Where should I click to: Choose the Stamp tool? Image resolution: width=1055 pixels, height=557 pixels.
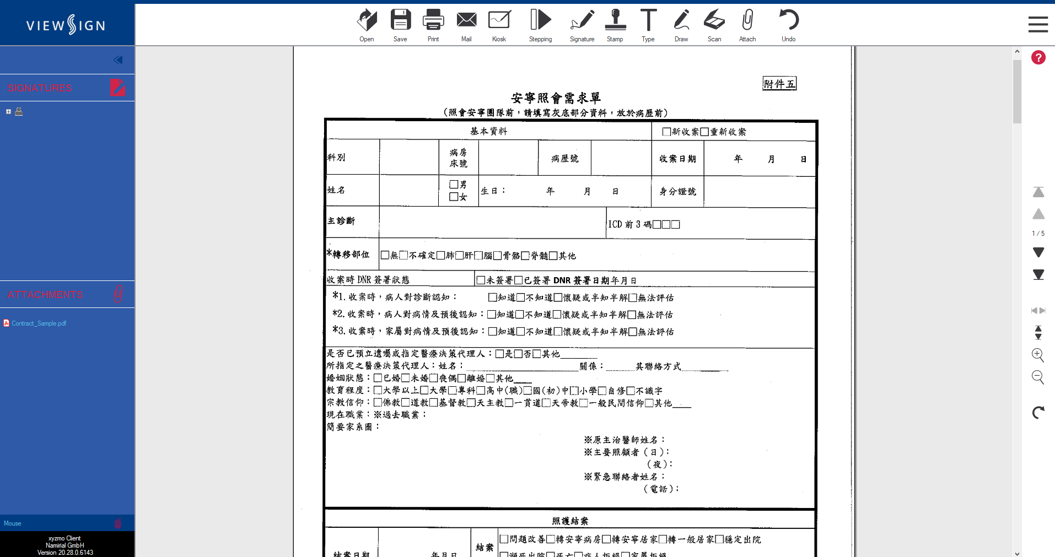coord(615,26)
